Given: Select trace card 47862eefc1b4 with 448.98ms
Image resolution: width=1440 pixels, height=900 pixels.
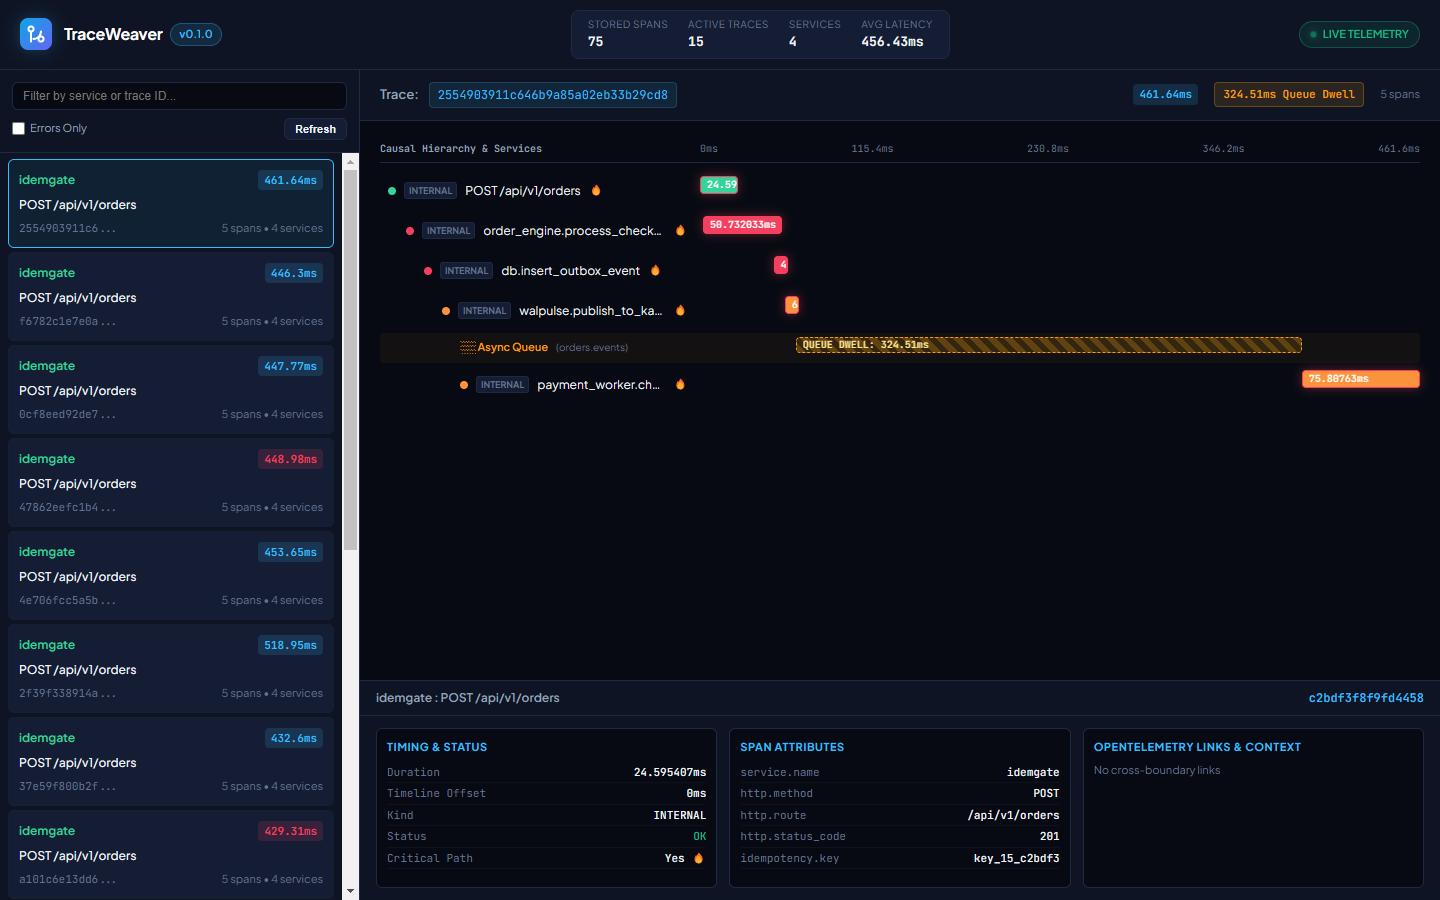Looking at the screenshot, I should point(171,483).
